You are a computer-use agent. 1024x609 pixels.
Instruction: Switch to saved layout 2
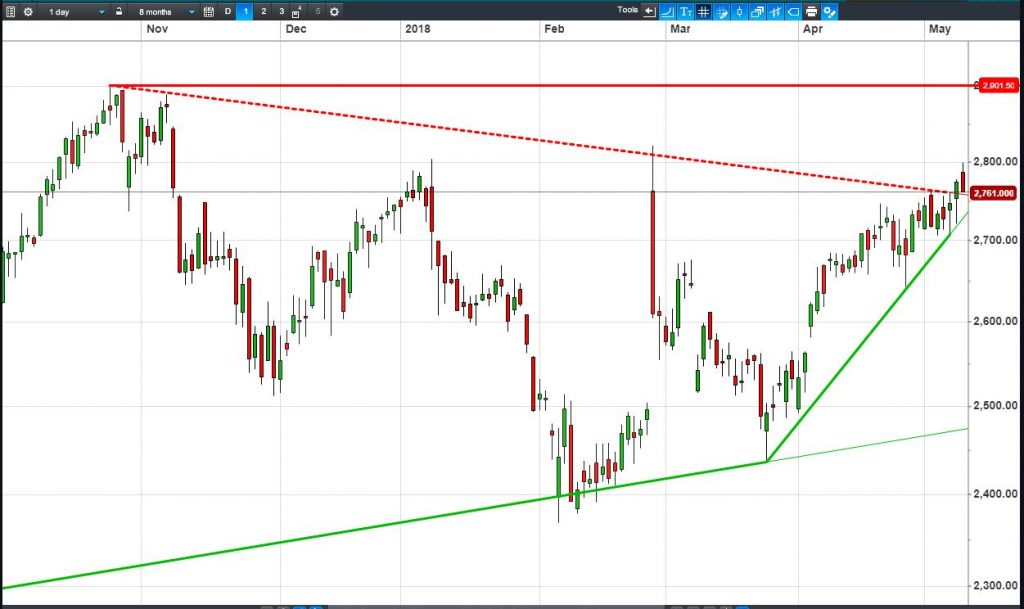(x=263, y=11)
